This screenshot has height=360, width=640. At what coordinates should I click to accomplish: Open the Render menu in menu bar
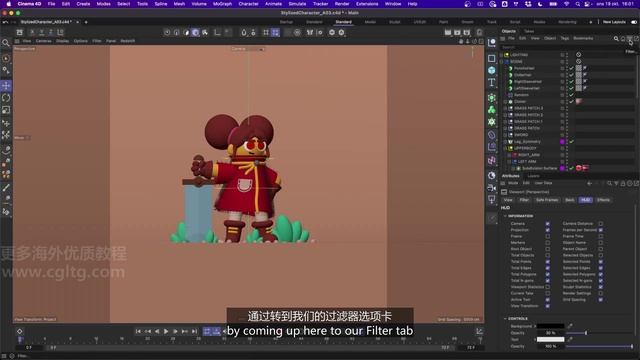[x=342, y=4]
